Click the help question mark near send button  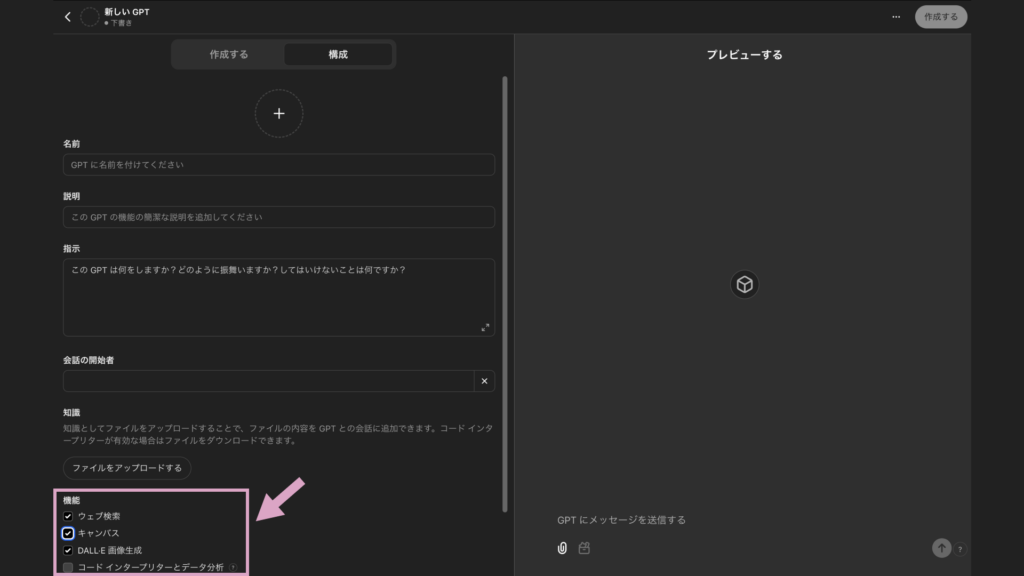(x=961, y=549)
